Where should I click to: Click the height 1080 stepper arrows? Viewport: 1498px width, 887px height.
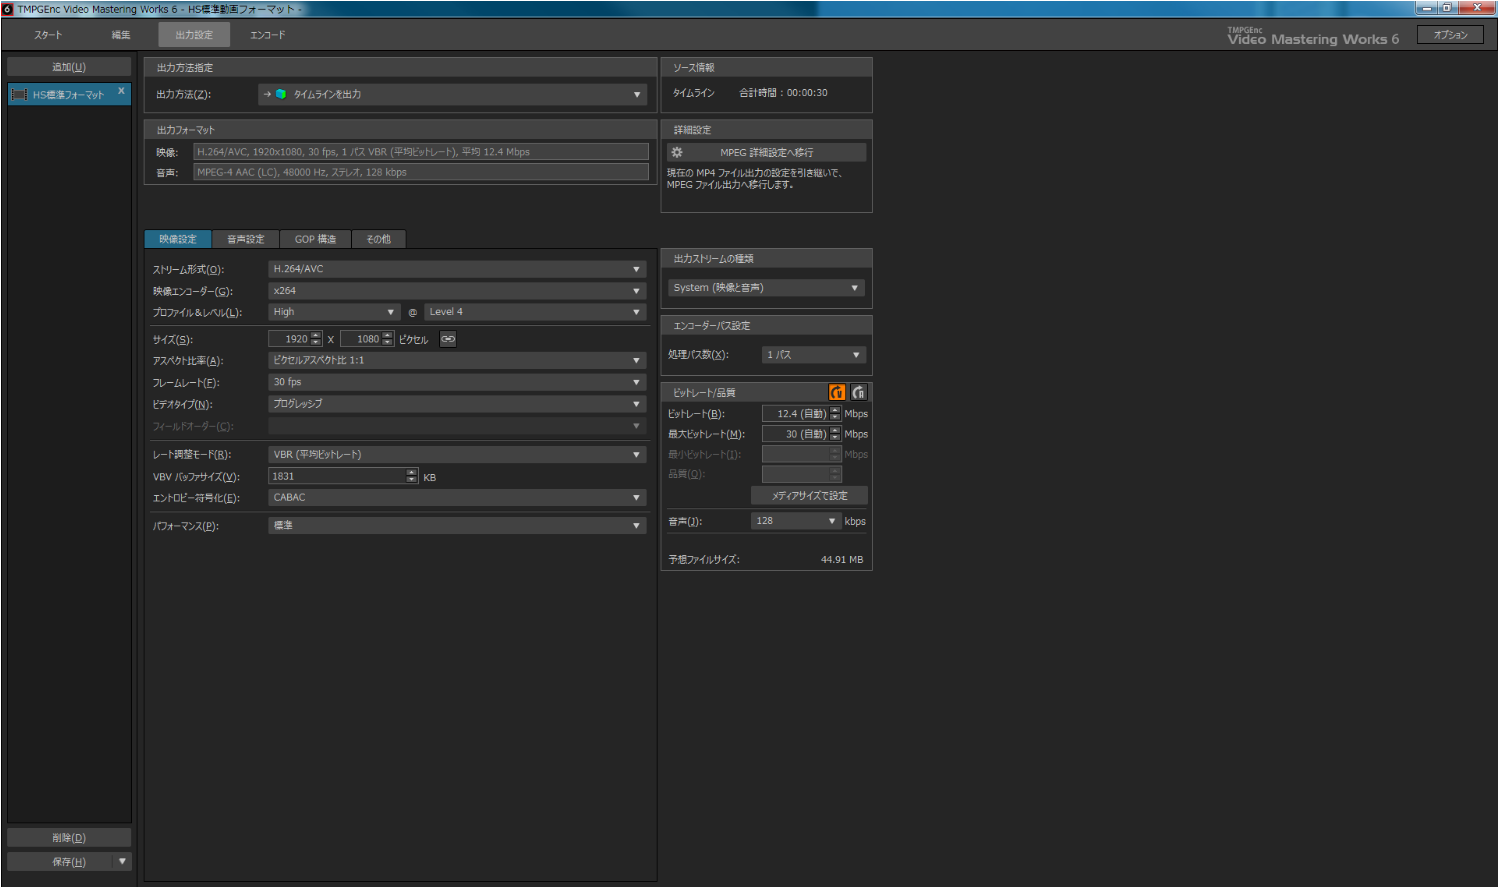(389, 339)
